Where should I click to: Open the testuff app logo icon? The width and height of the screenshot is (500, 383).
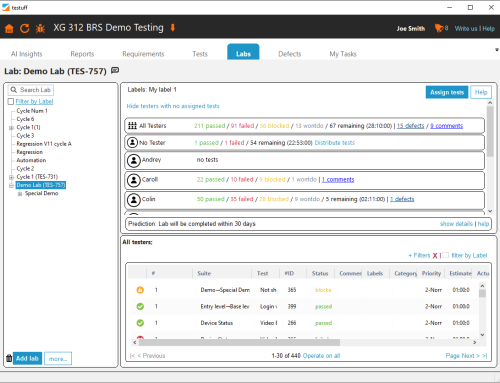(6, 7)
